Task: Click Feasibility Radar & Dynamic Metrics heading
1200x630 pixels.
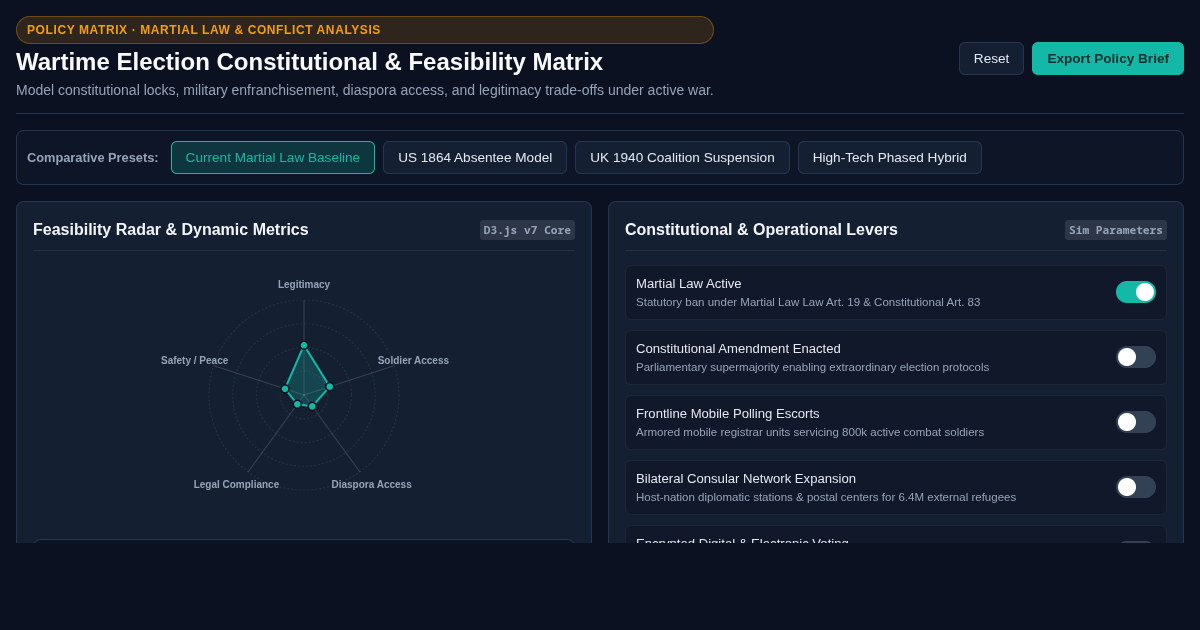Action: (x=171, y=230)
